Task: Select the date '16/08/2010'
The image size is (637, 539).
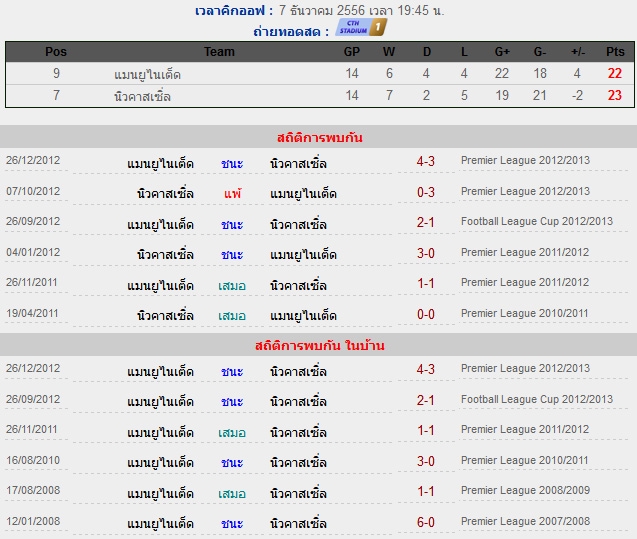Action: click(x=33, y=460)
